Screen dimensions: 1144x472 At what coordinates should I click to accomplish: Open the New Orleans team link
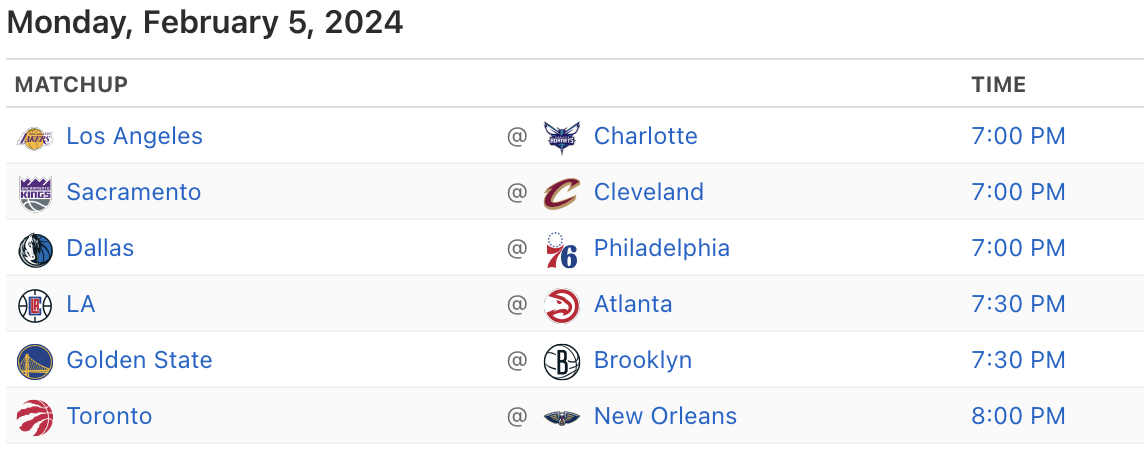[x=665, y=416]
